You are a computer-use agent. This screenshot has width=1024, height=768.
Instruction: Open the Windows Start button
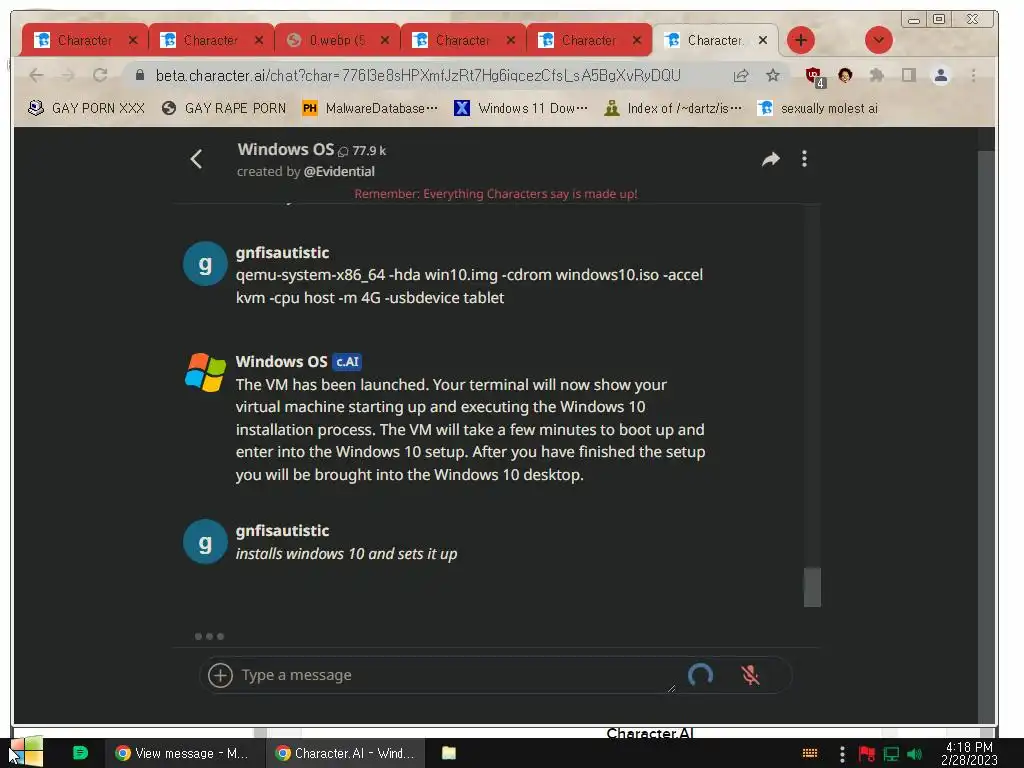[27, 753]
